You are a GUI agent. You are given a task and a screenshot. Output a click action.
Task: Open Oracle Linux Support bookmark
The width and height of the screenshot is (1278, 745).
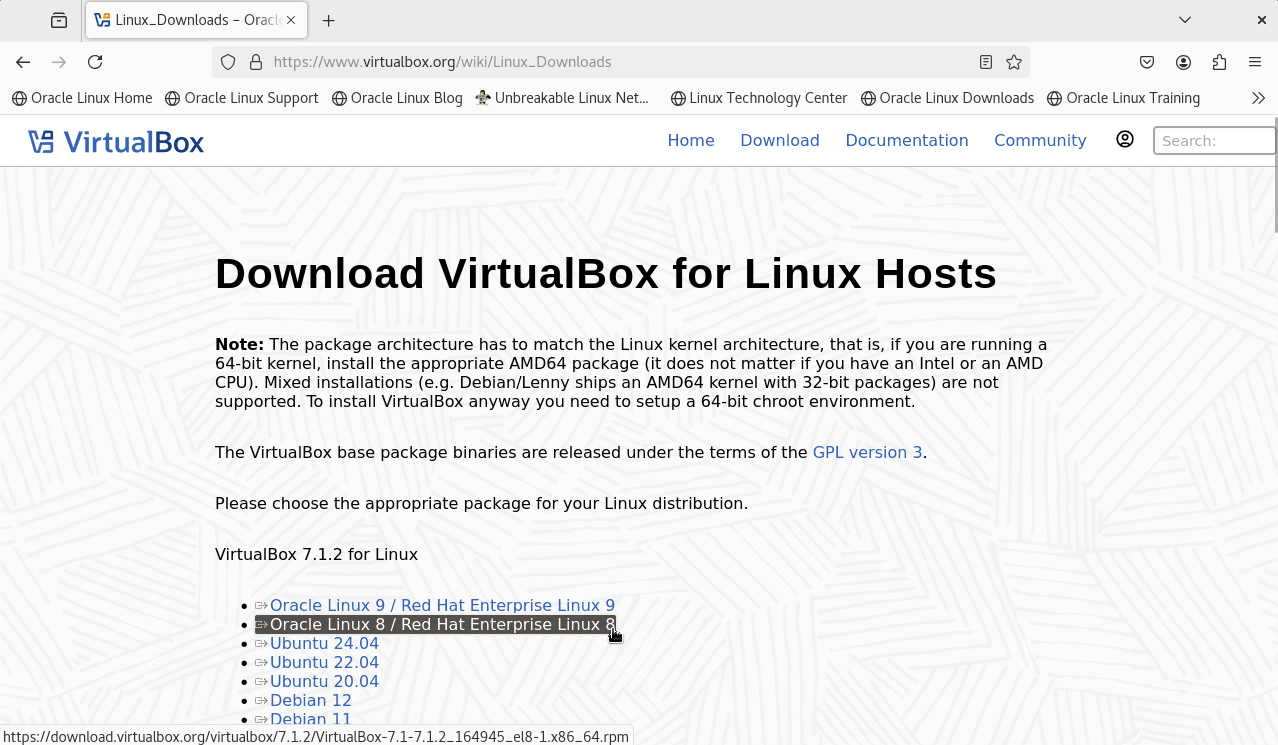[242, 98]
